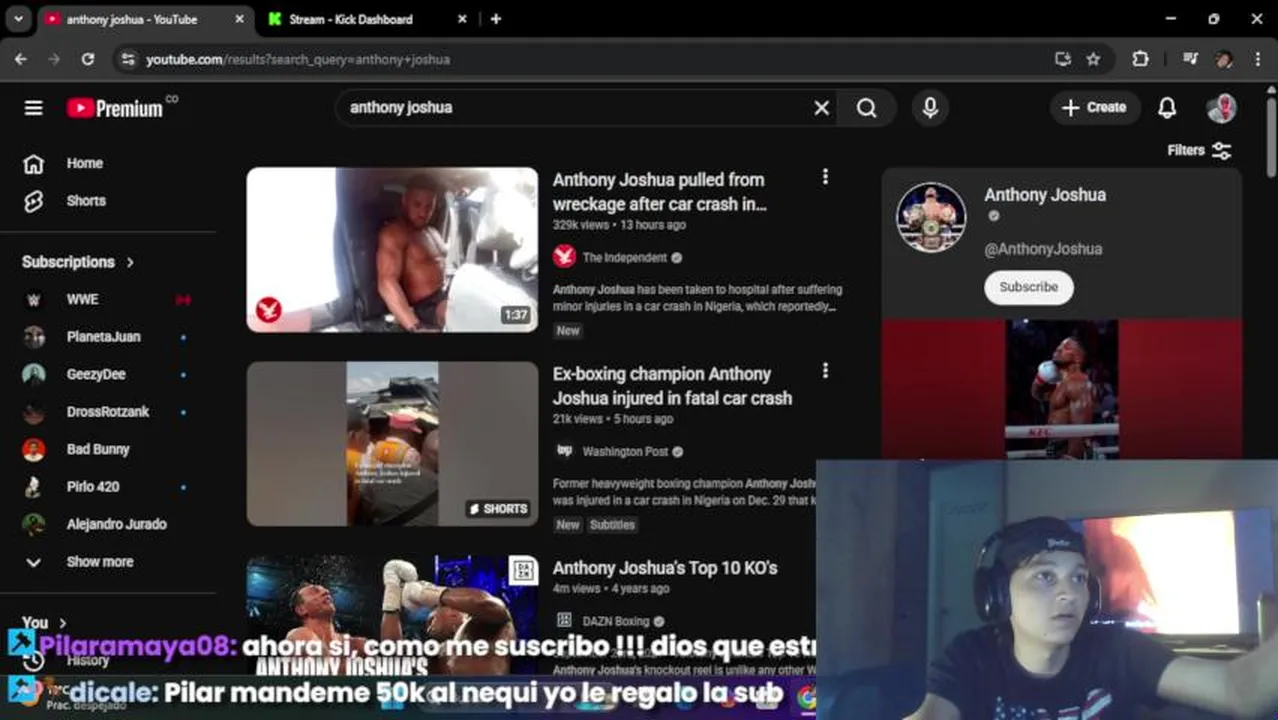Viewport: 1278px width, 720px height.
Task: Clear the search box with the X
Action: tap(821, 108)
